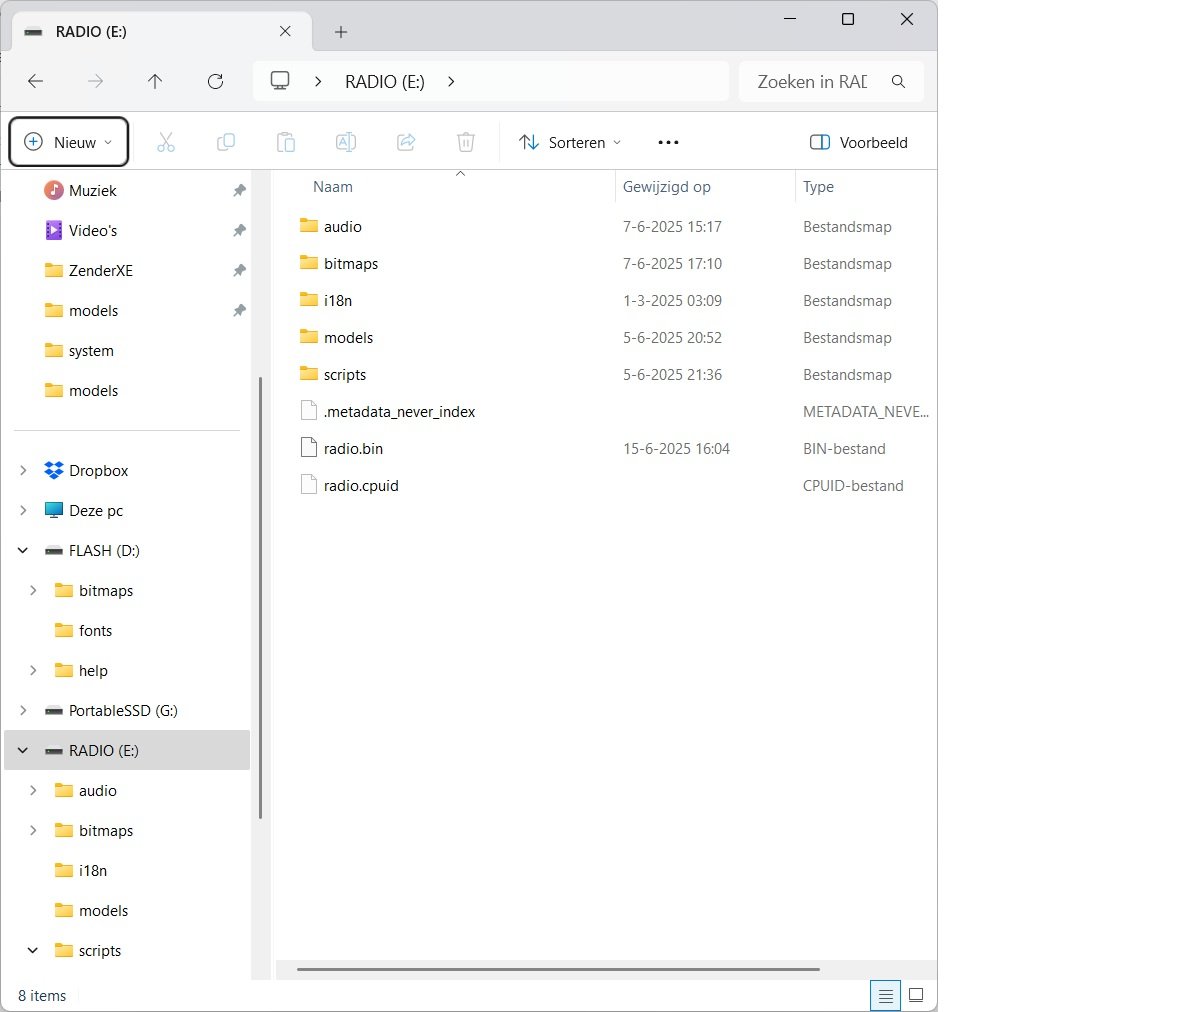
Task: Click the Cut scissors icon
Action: (166, 142)
